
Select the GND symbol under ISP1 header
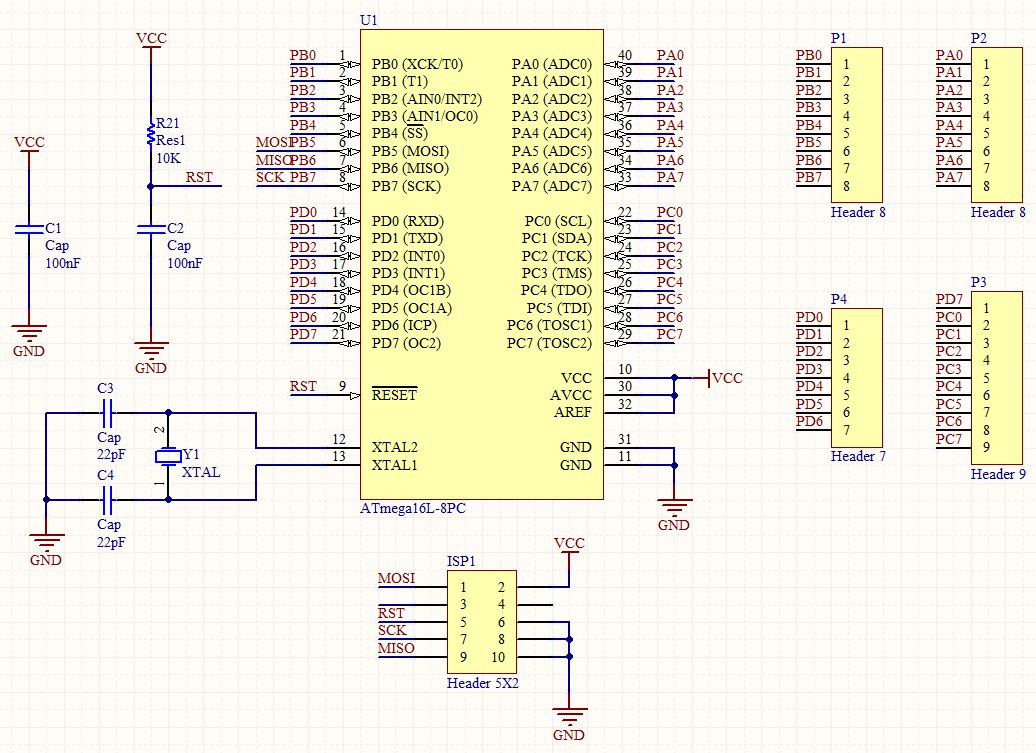tap(569, 718)
